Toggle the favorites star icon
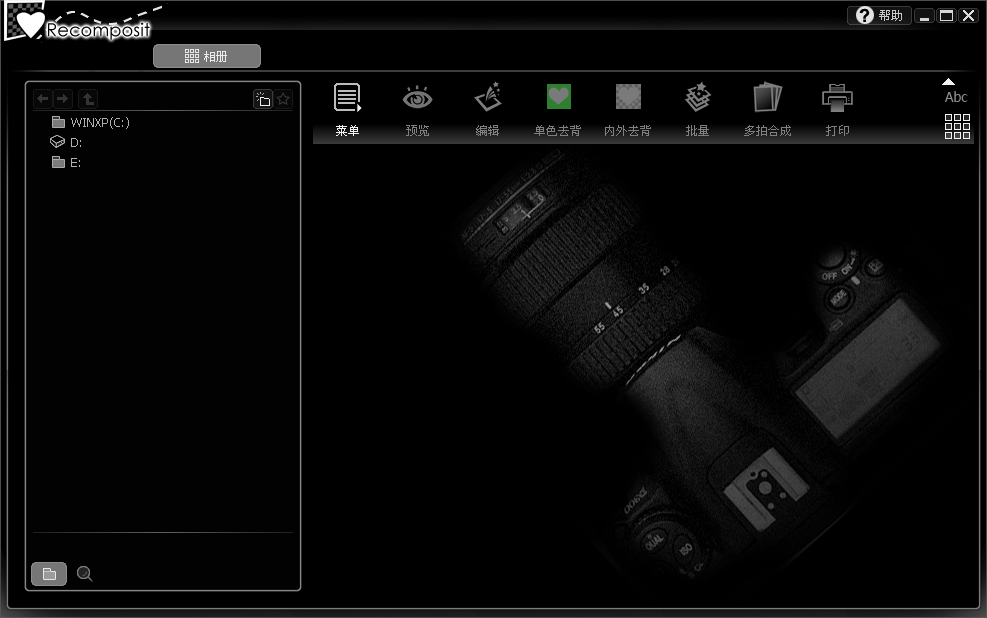 tap(283, 99)
